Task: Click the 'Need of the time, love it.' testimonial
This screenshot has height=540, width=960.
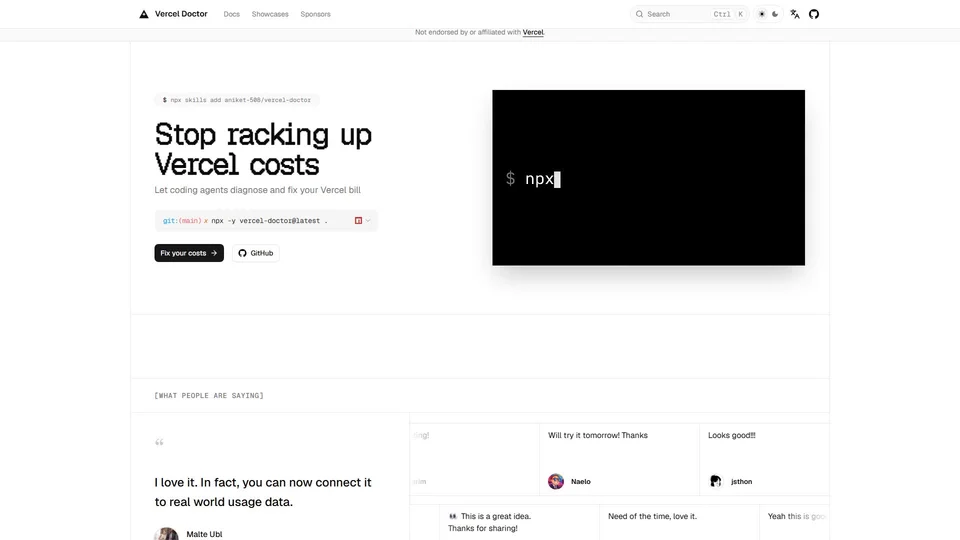Action: [x=652, y=516]
